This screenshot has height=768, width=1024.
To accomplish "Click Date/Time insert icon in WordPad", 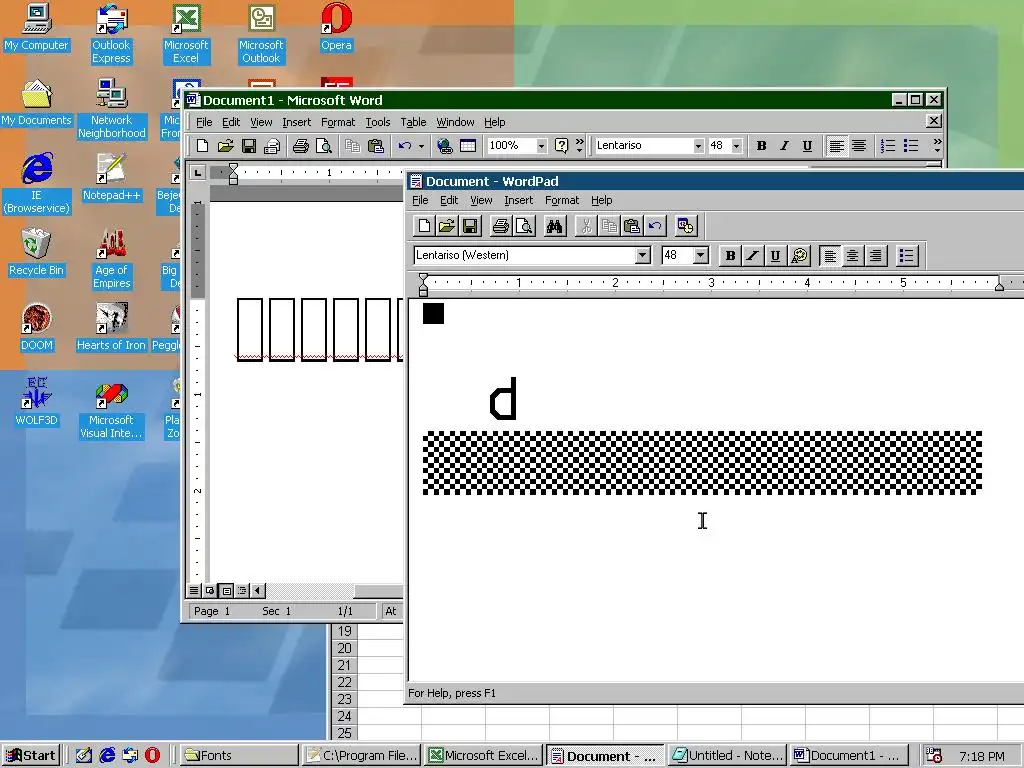I will coord(686,227).
